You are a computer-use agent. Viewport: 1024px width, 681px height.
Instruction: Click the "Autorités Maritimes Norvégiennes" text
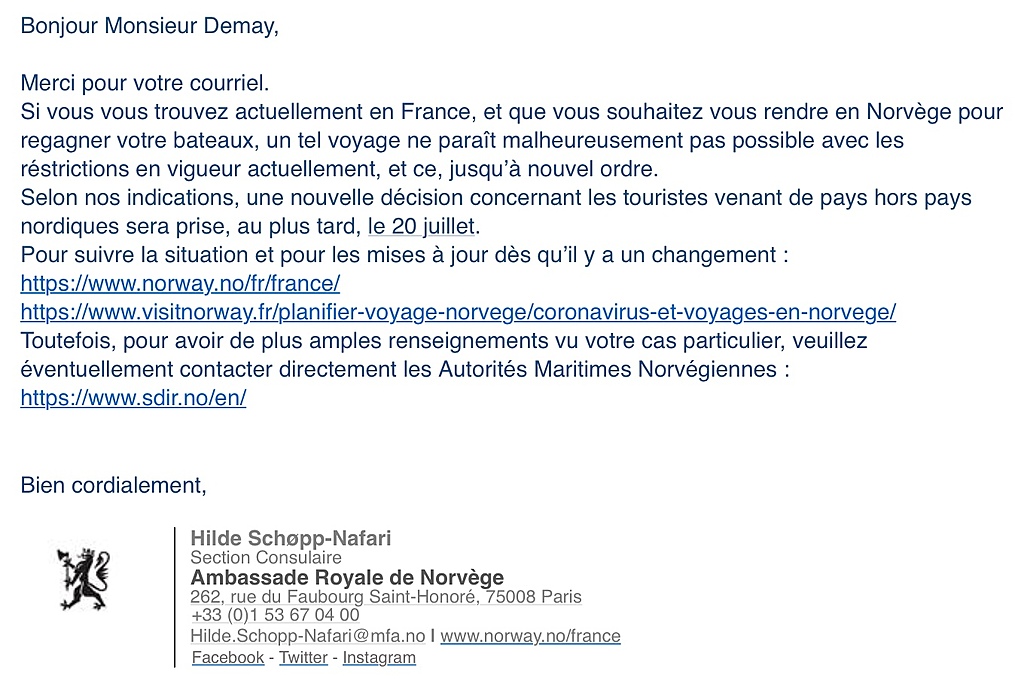607,370
